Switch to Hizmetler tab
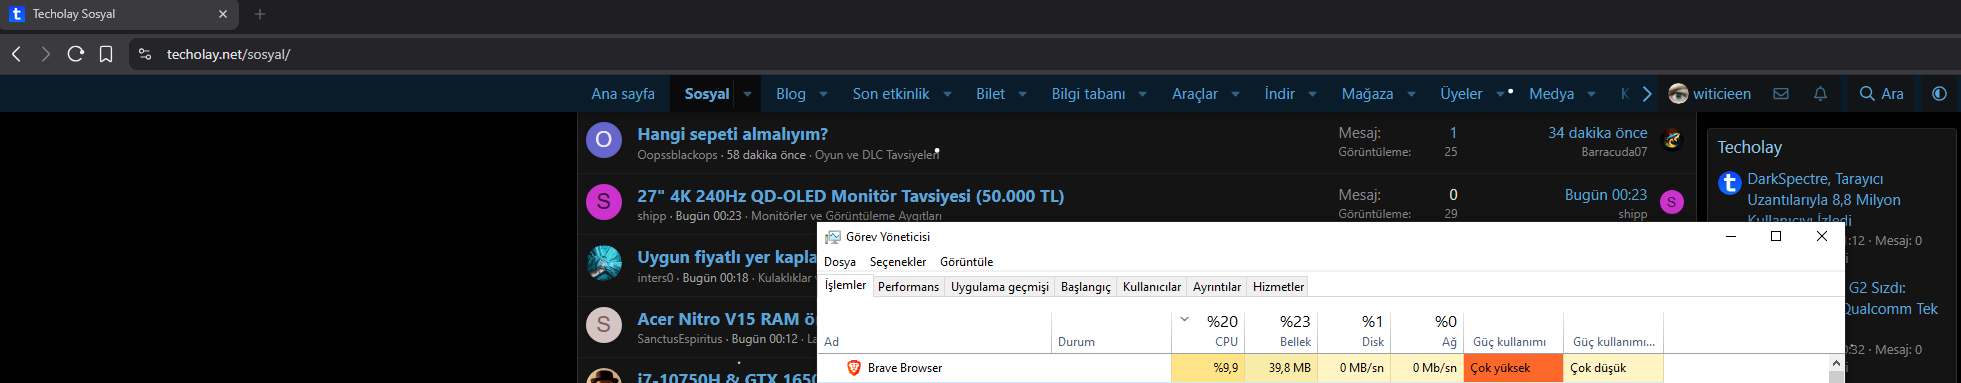Image resolution: width=1961 pixels, height=383 pixels. click(x=1278, y=287)
